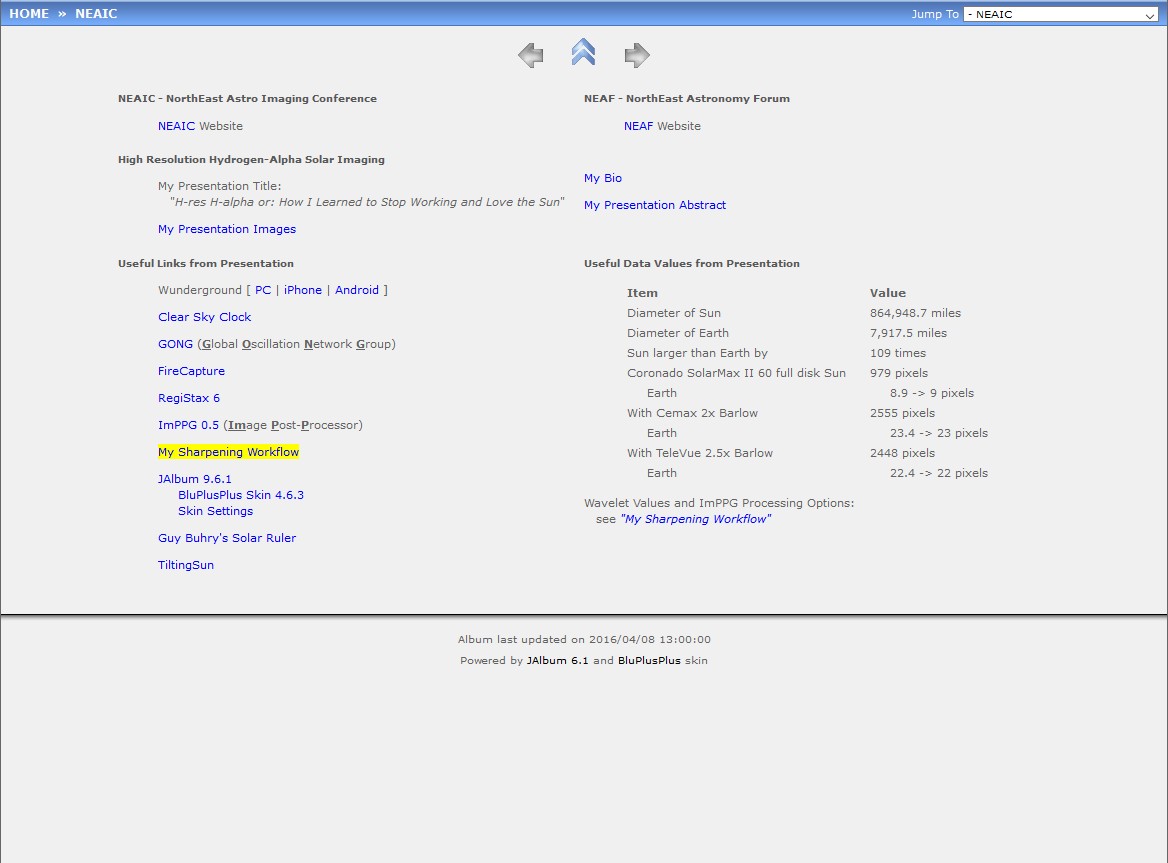Image resolution: width=1168 pixels, height=863 pixels.
Task: Open the NEAIC Website link
Action: coord(177,126)
